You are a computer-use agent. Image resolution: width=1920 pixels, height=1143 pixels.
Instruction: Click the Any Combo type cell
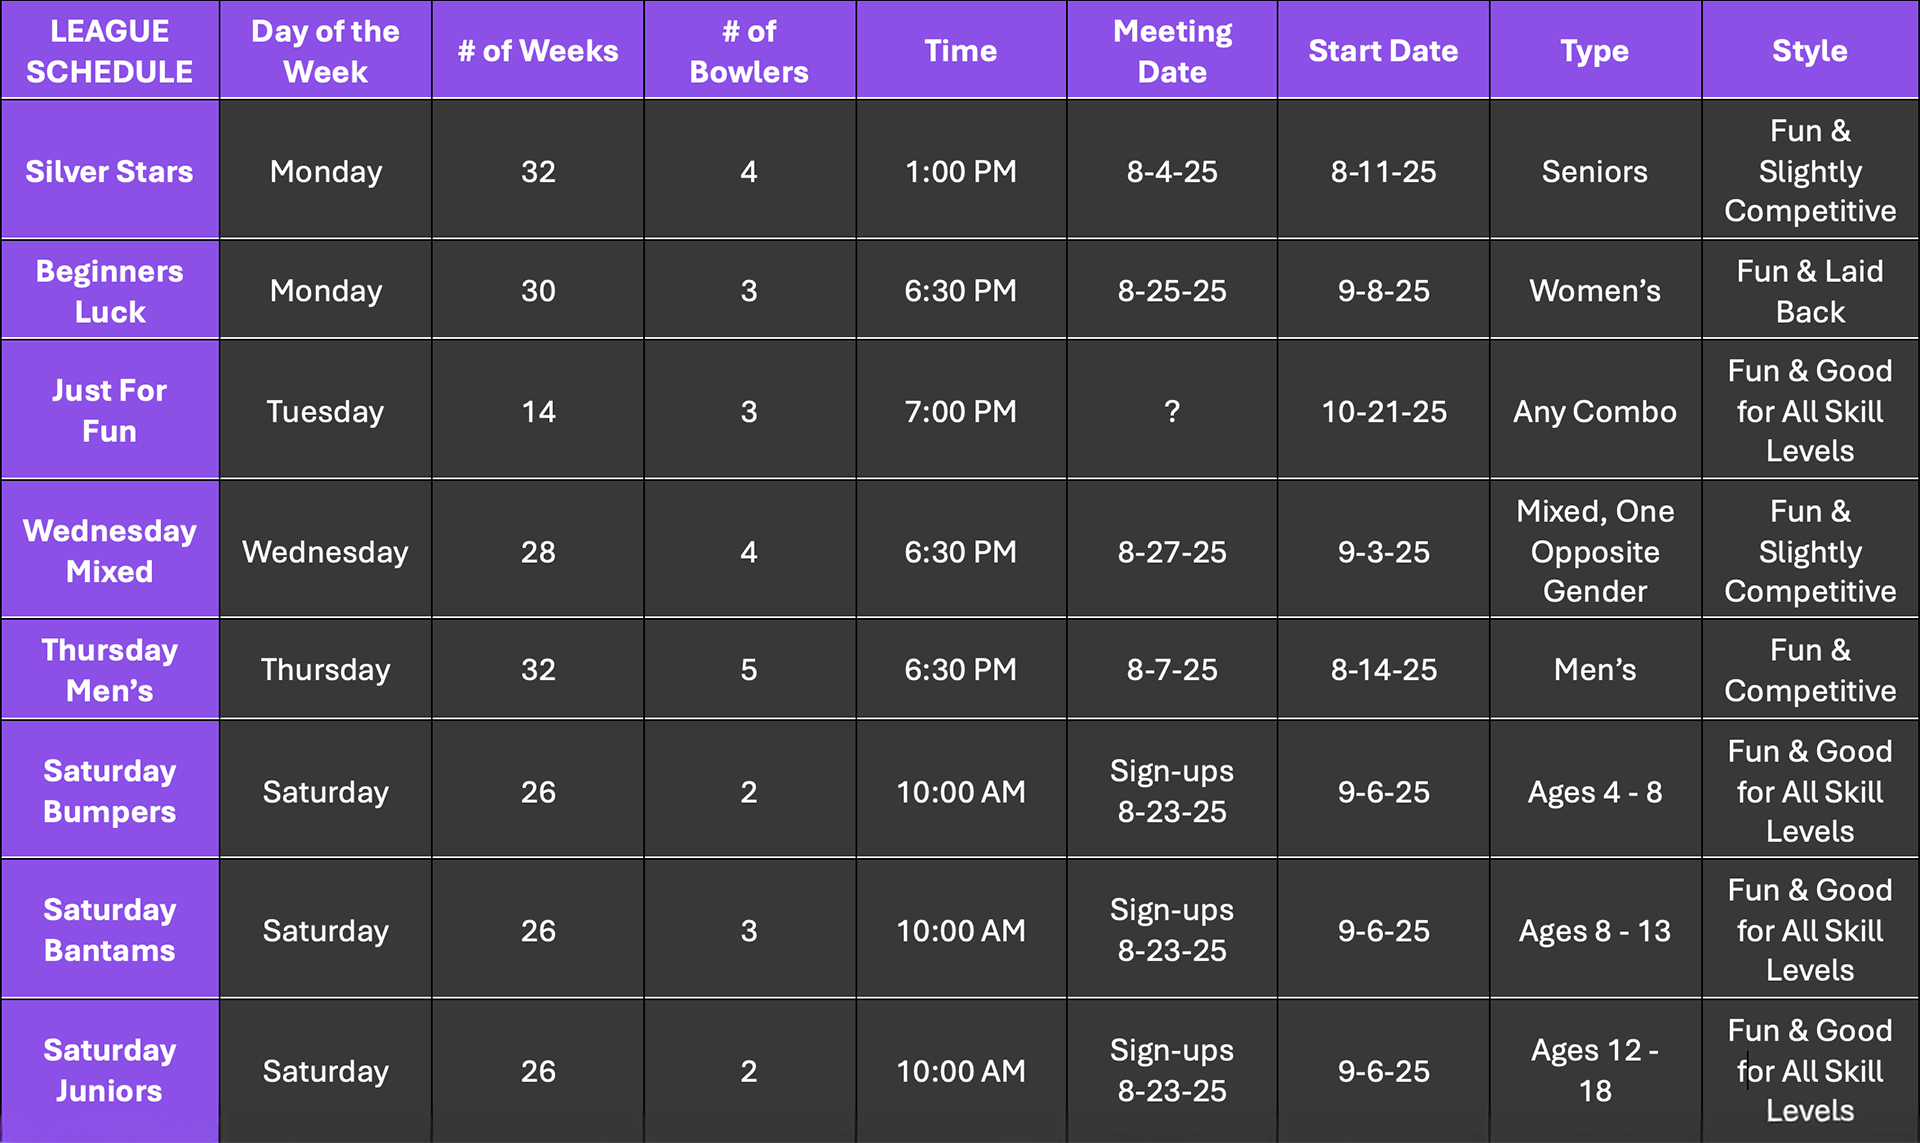1595,410
